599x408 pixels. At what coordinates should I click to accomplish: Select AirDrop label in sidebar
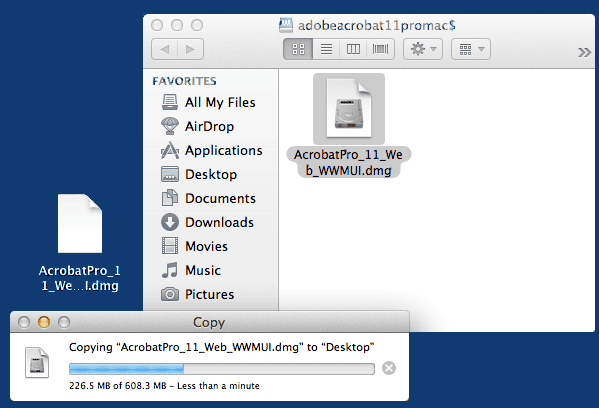click(209, 126)
